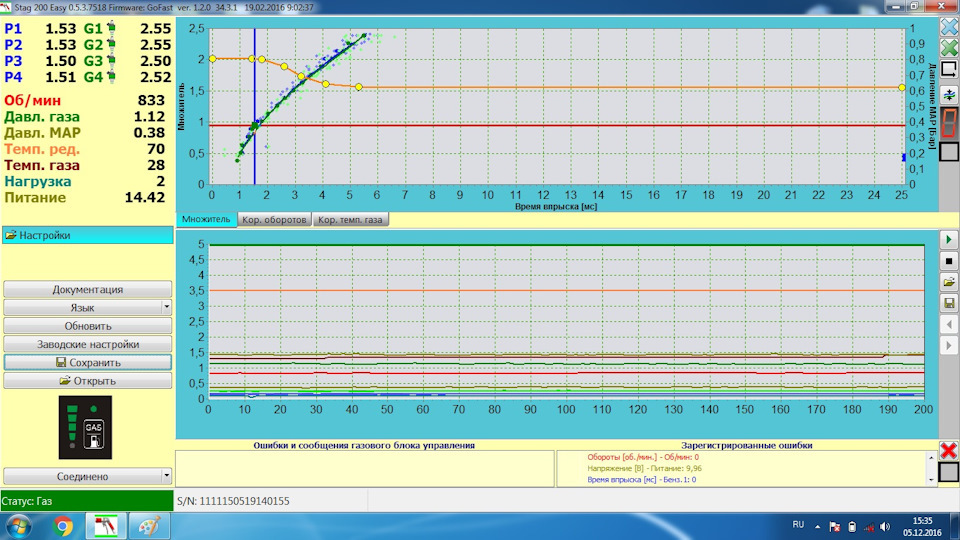Viewport: 960px width, 540px height.
Task: Click the Stag application taskbar icon
Action: [x=106, y=526]
